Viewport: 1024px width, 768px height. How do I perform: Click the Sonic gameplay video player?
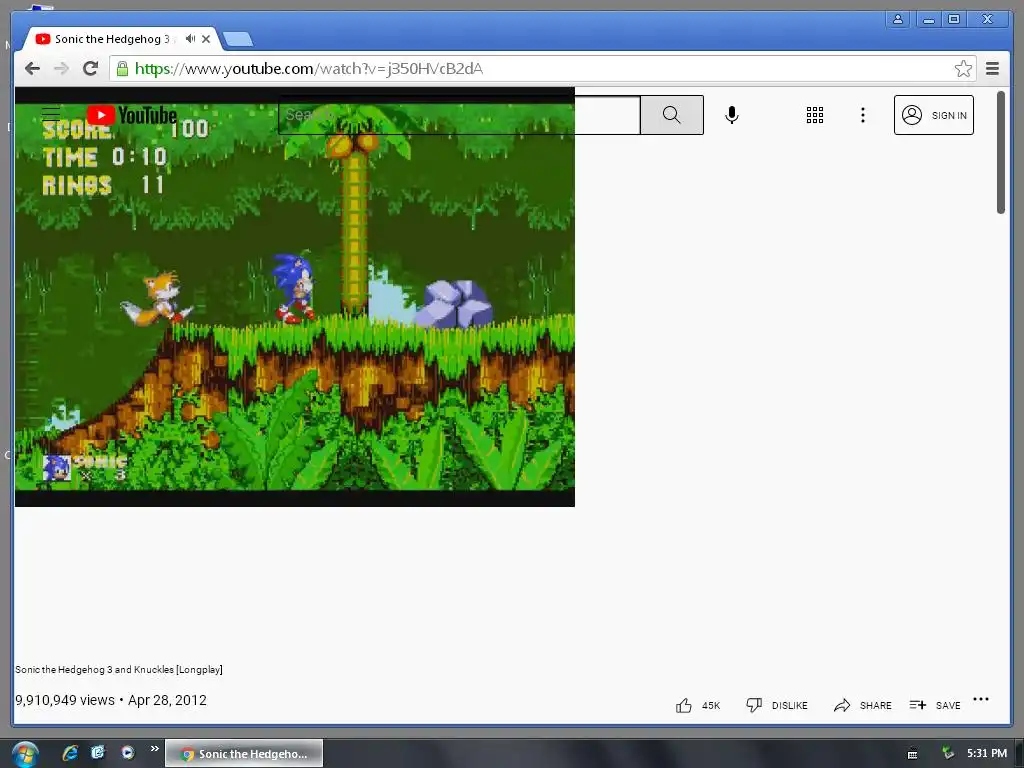pos(295,296)
